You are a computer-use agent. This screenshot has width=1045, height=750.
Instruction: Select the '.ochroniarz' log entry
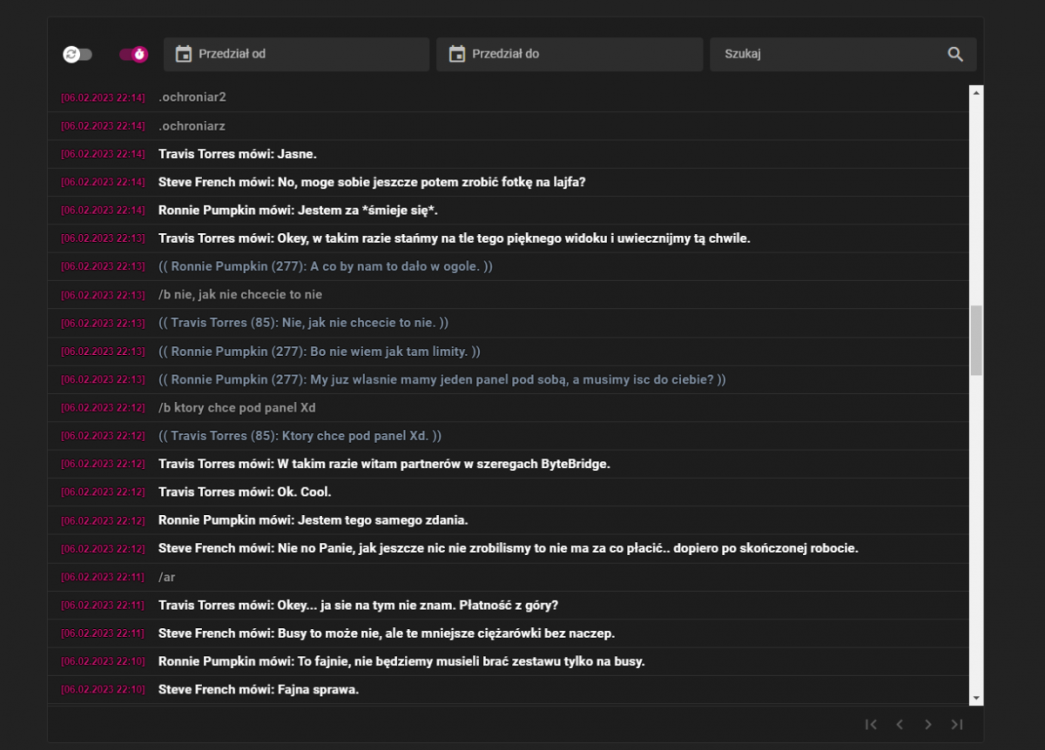tap(508, 126)
